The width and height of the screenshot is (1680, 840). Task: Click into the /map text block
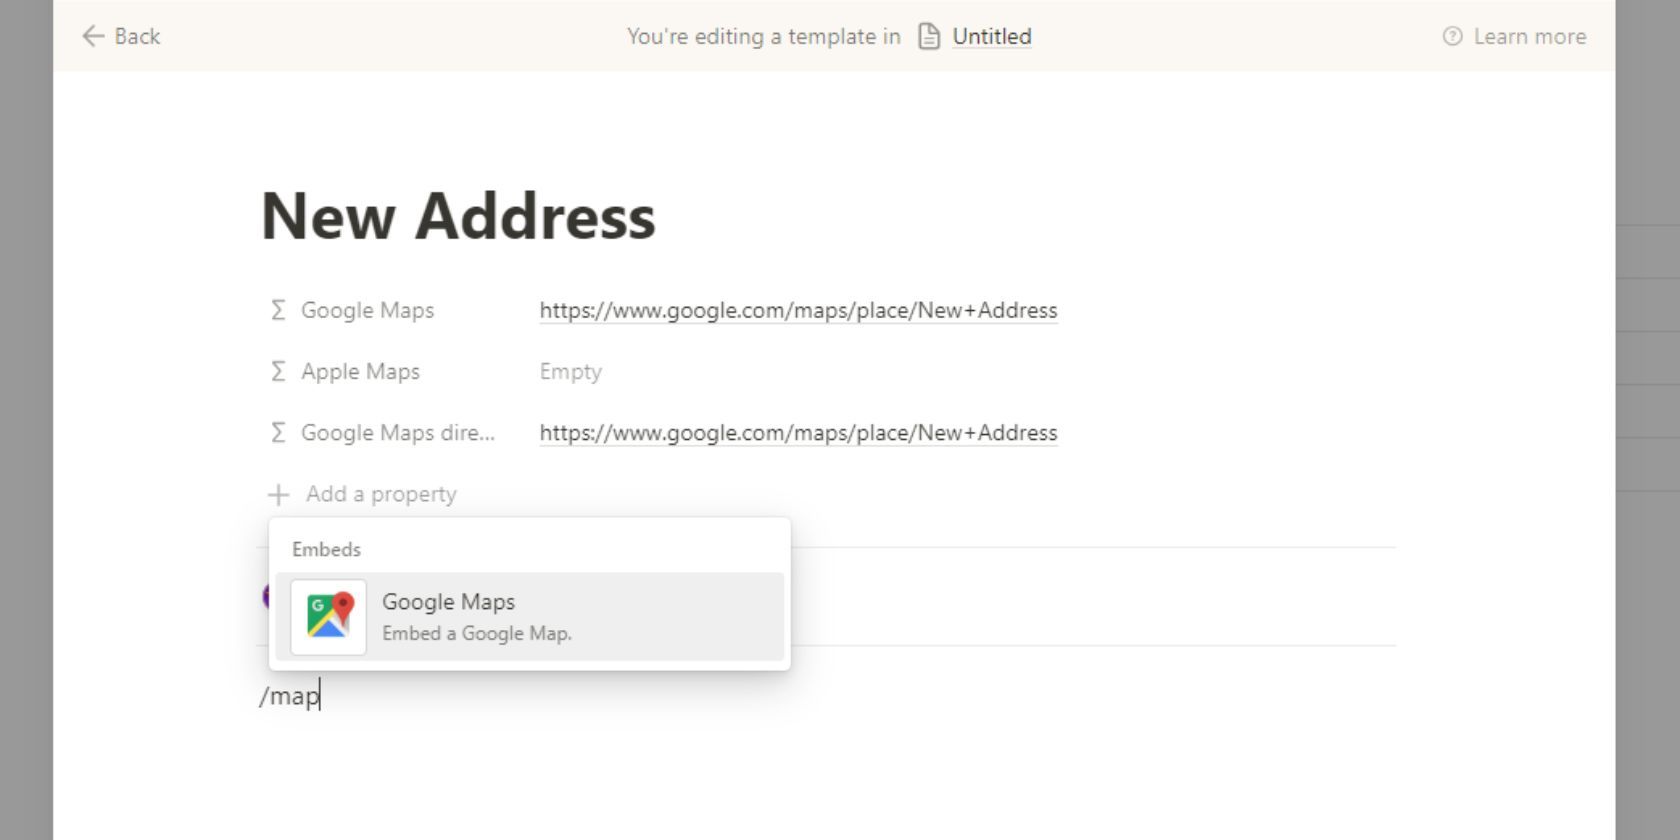290,696
